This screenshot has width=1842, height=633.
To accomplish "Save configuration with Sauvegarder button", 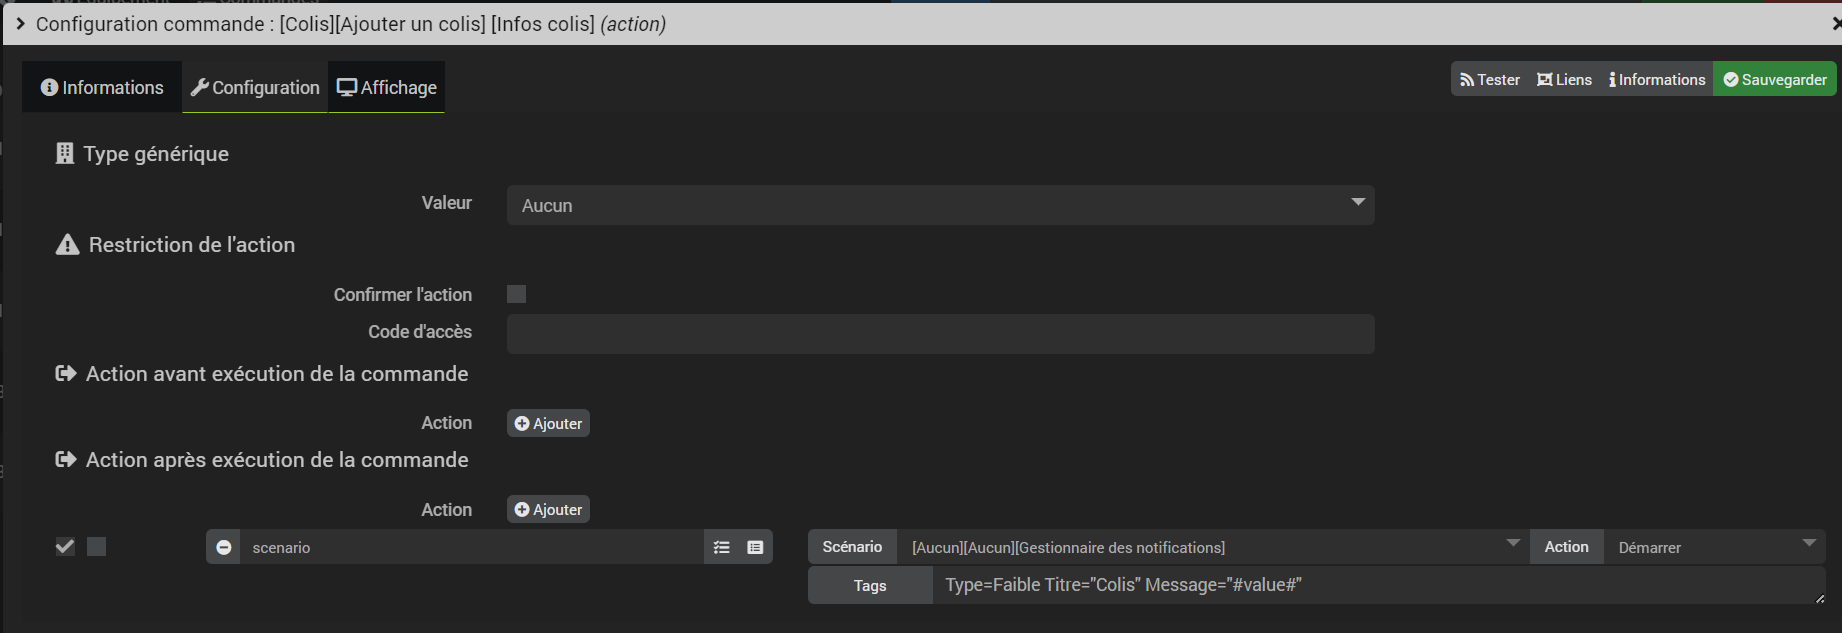I will click(x=1775, y=80).
